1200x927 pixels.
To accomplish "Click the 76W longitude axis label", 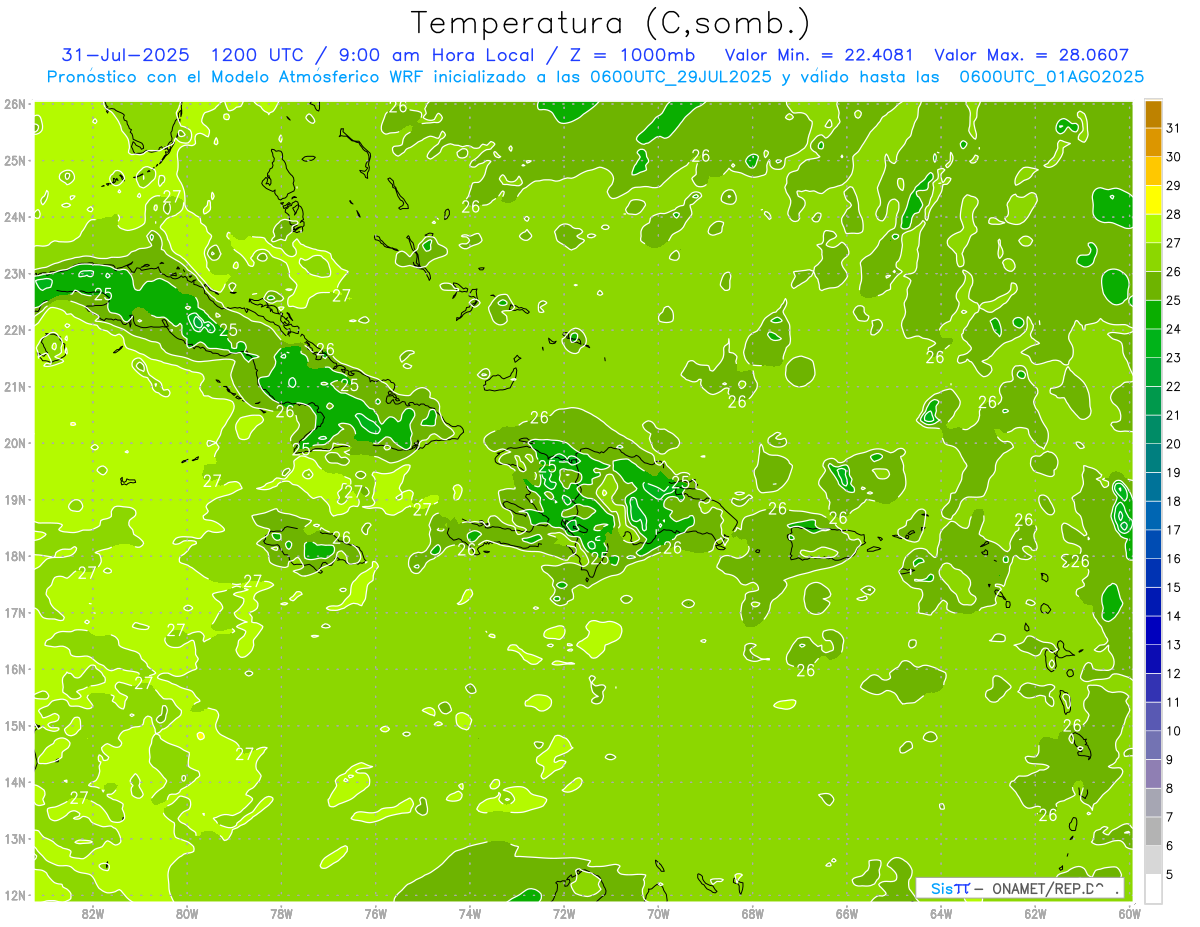I will pyautogui.click(x=375, y=912).
